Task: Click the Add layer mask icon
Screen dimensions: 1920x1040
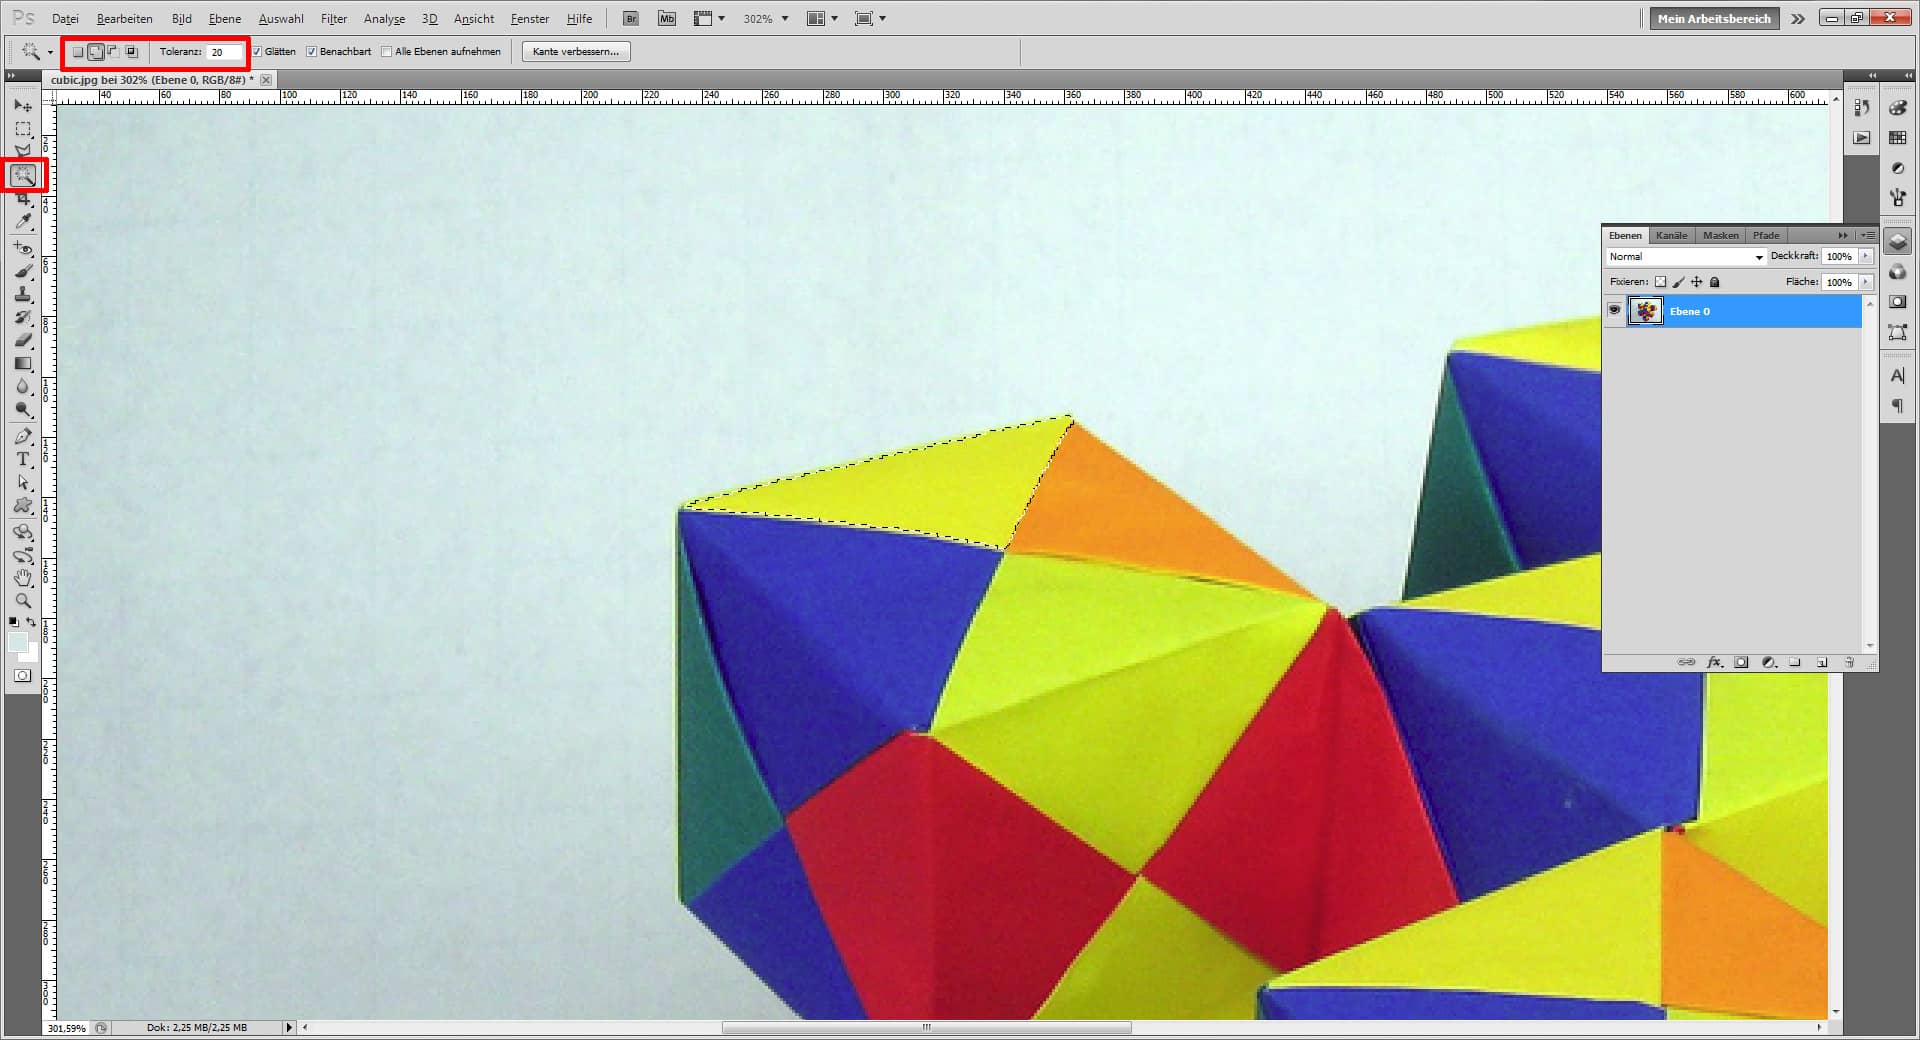Action: tap(1742, 662)
